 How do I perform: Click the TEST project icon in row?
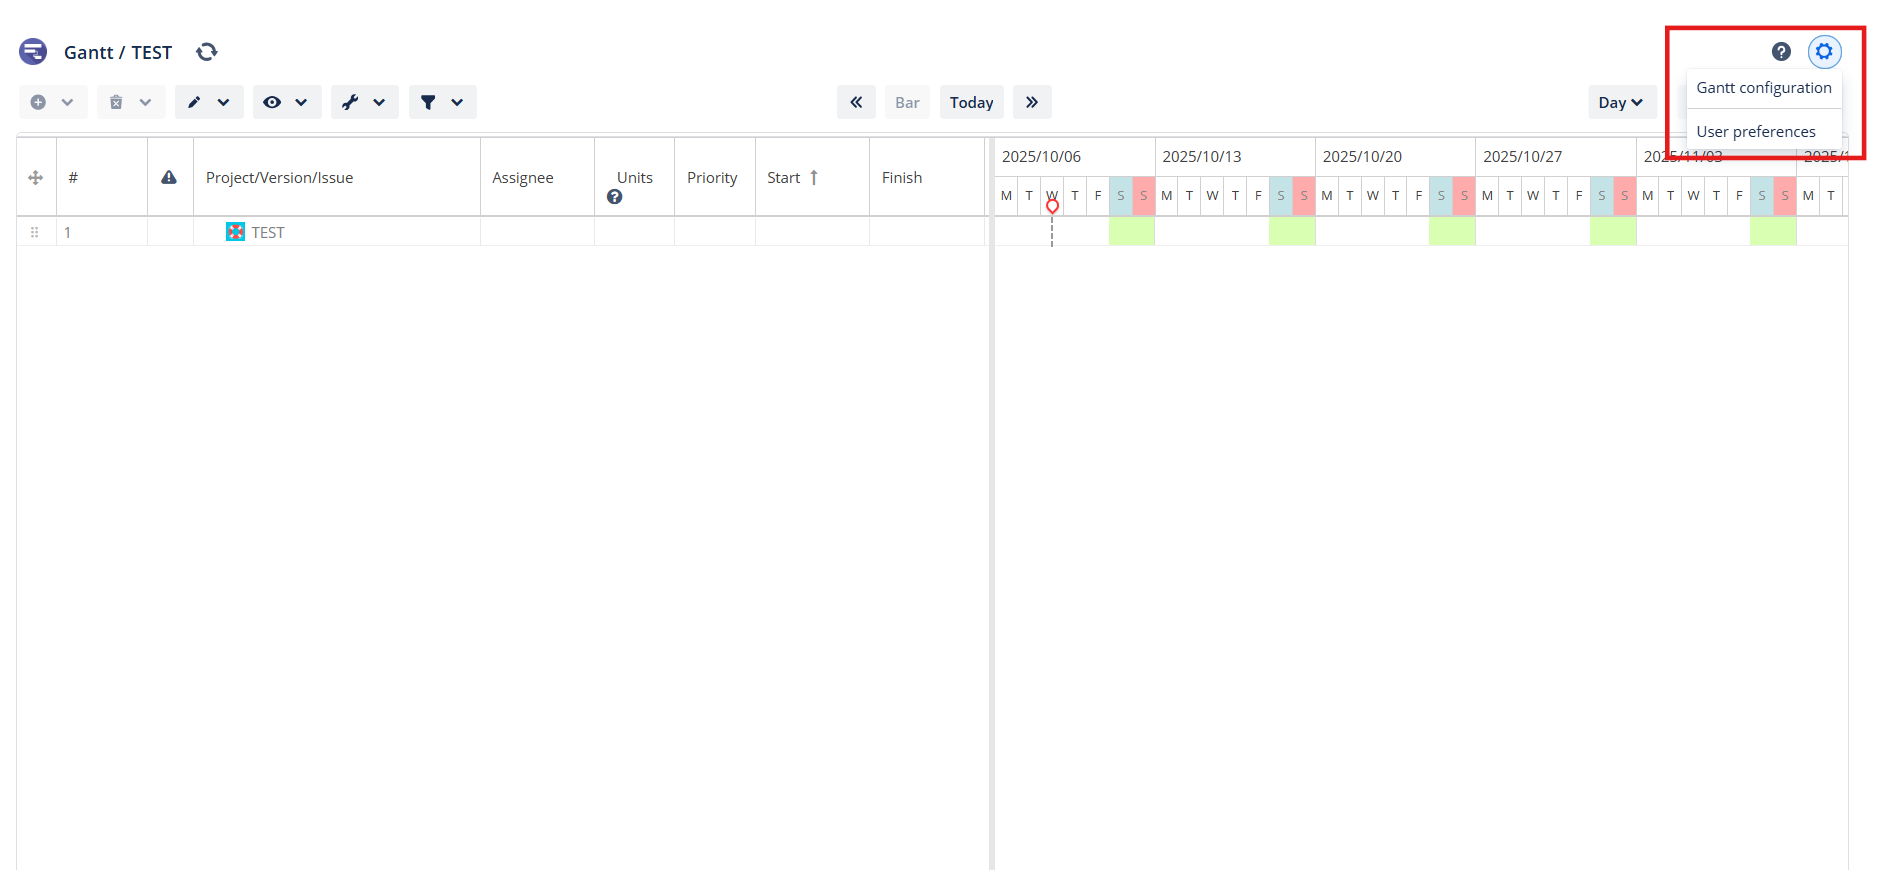[x=235, y=232]
